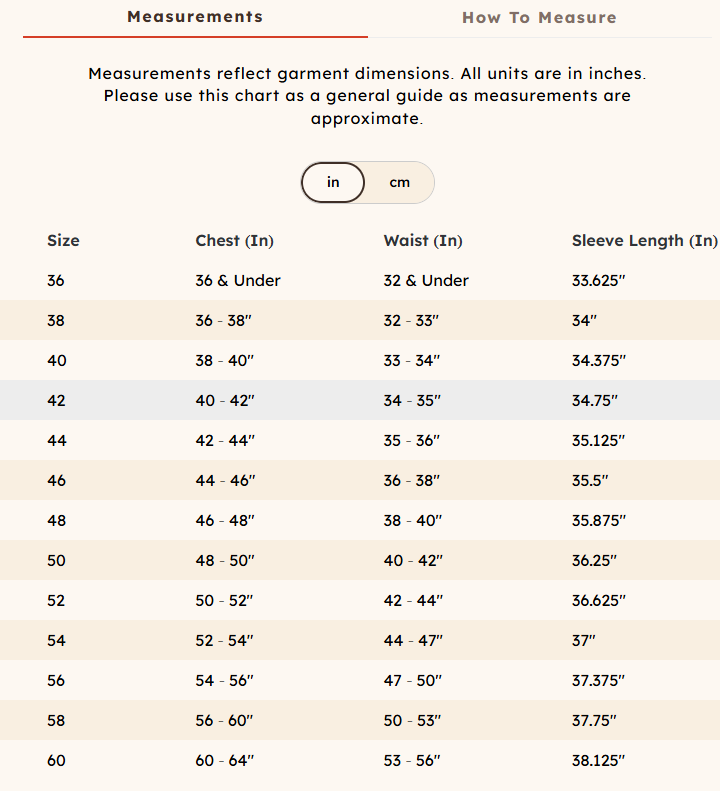Open the How To Measure tab
720x791 pixels.
tap(539, 18)
